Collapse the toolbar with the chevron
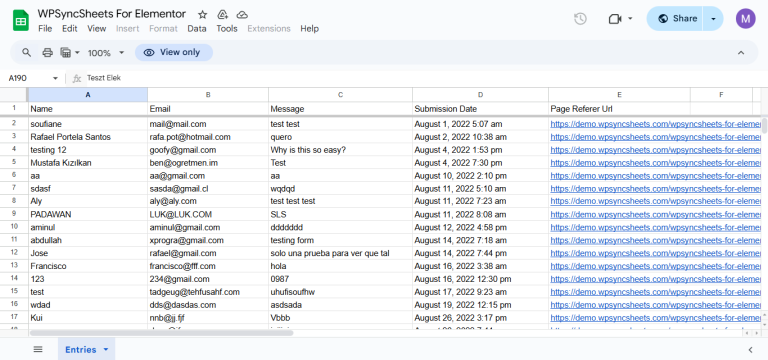The image size is (768, 360). (x=741, y=53)
